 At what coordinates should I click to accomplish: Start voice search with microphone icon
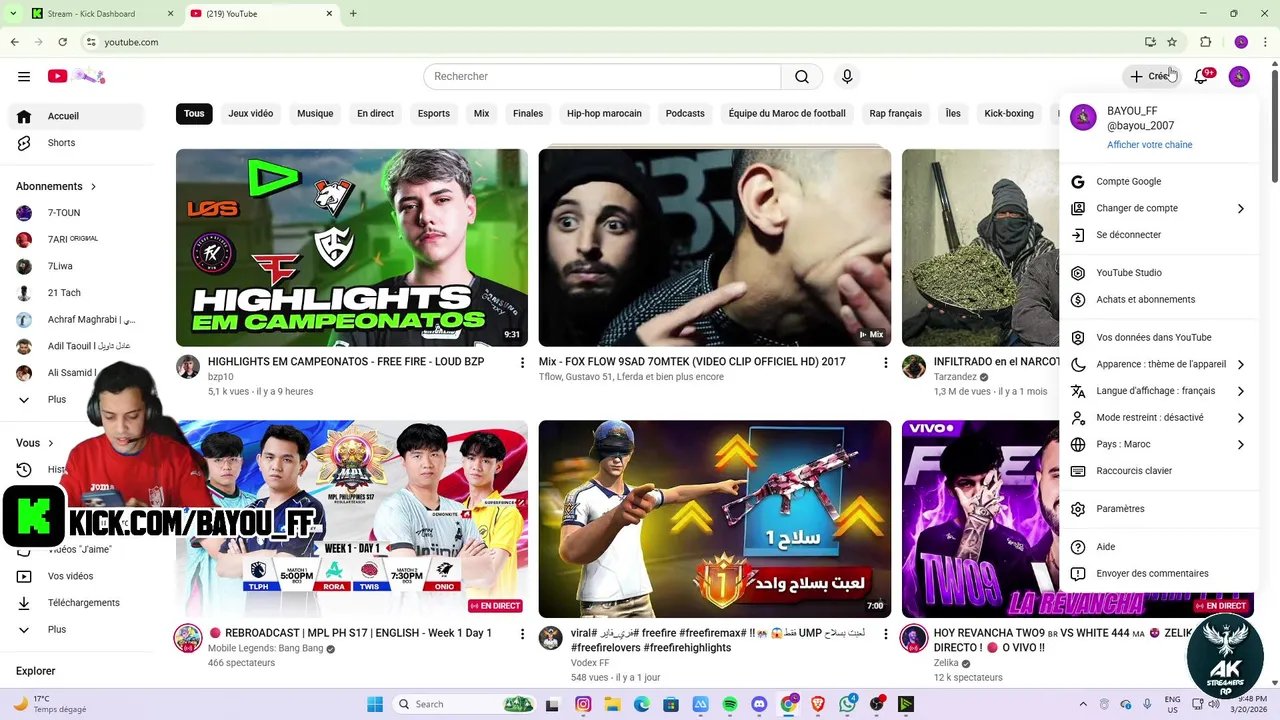click(x=847, y=77)
